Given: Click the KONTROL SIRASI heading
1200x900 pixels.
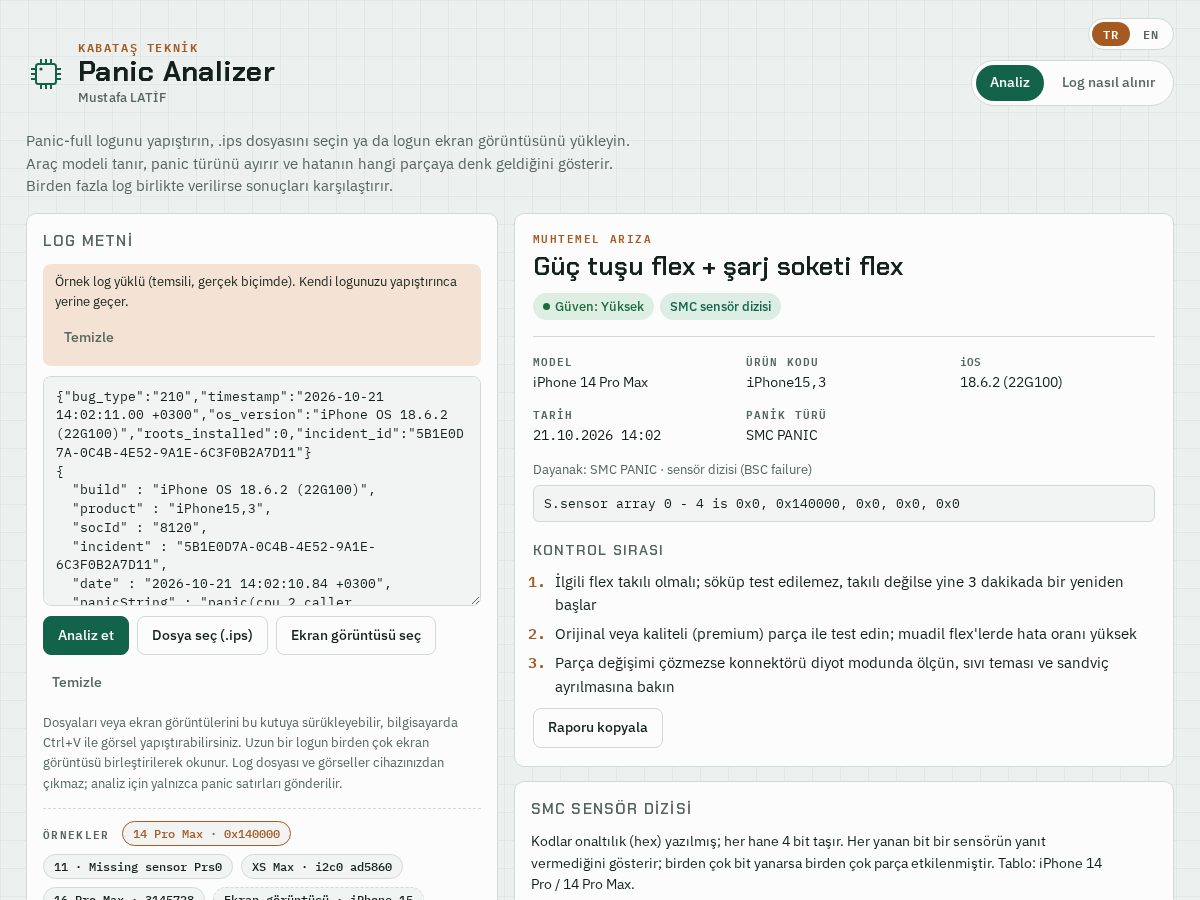Looking at the screenshot, I should 598,550.
